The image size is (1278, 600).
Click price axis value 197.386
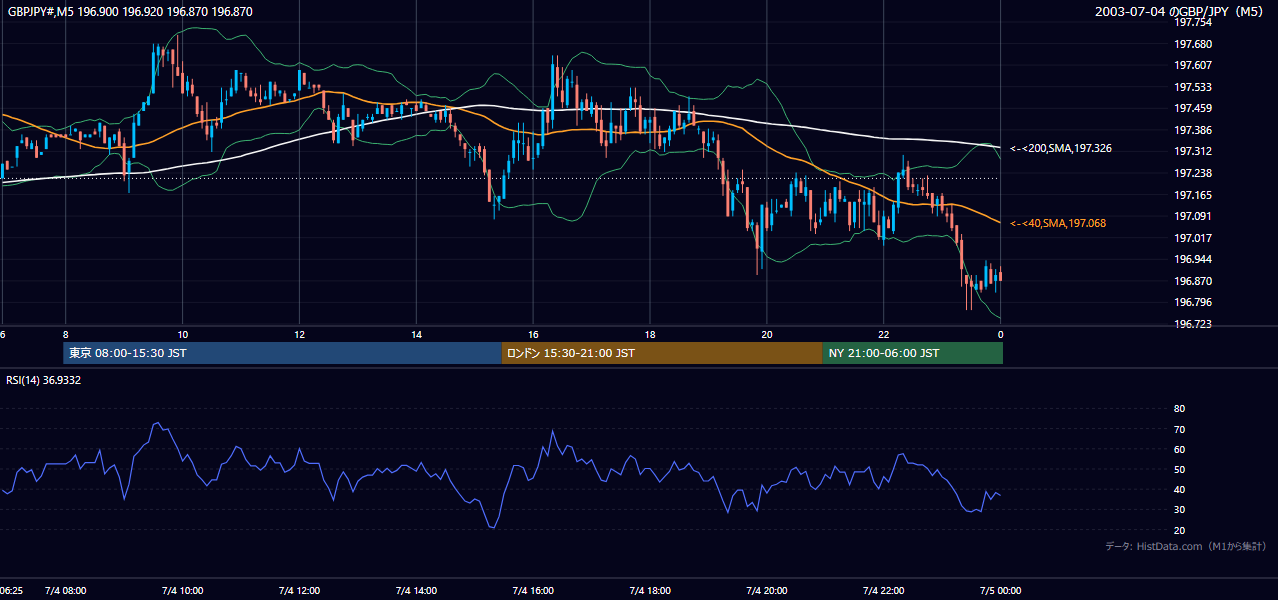1194,130
